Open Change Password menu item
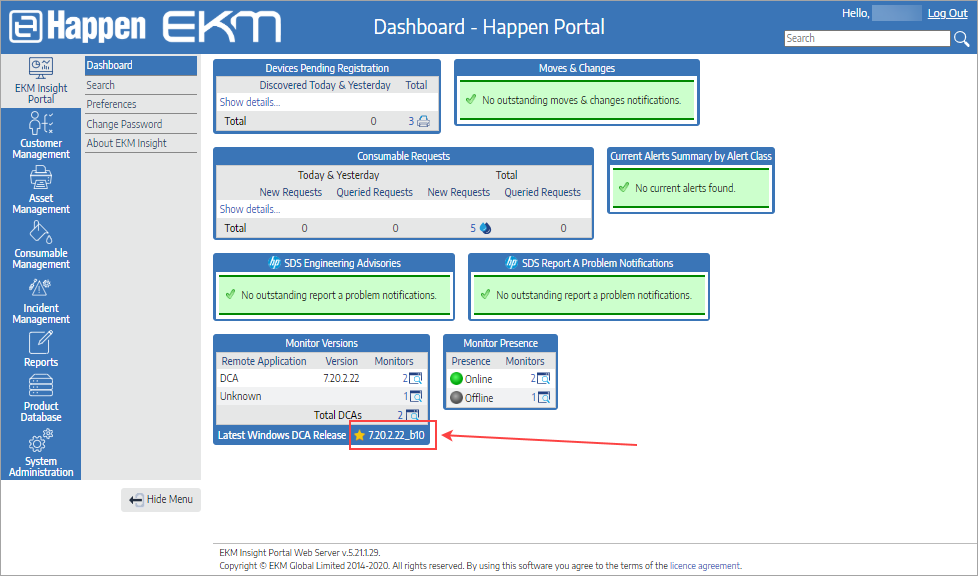This screenshot has width=978, height=576. tap(140, 124)
